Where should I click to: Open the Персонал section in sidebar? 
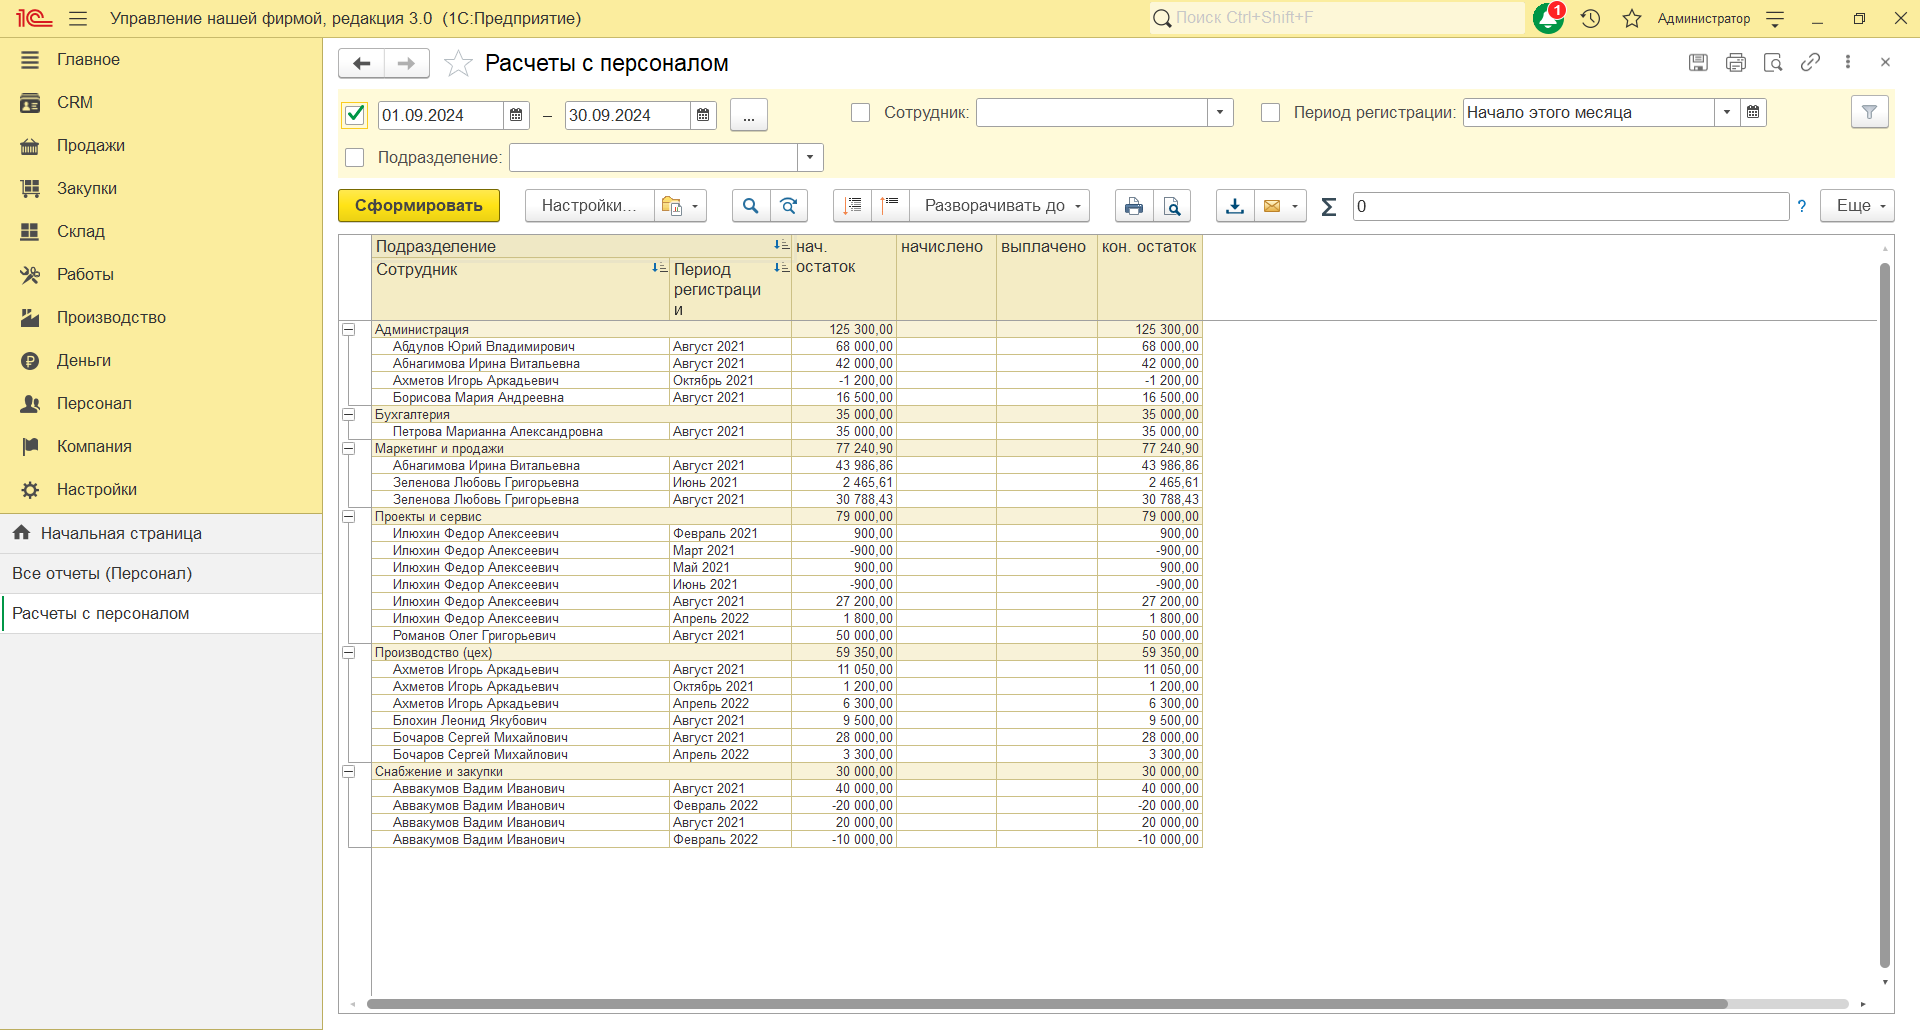(94, 403)
